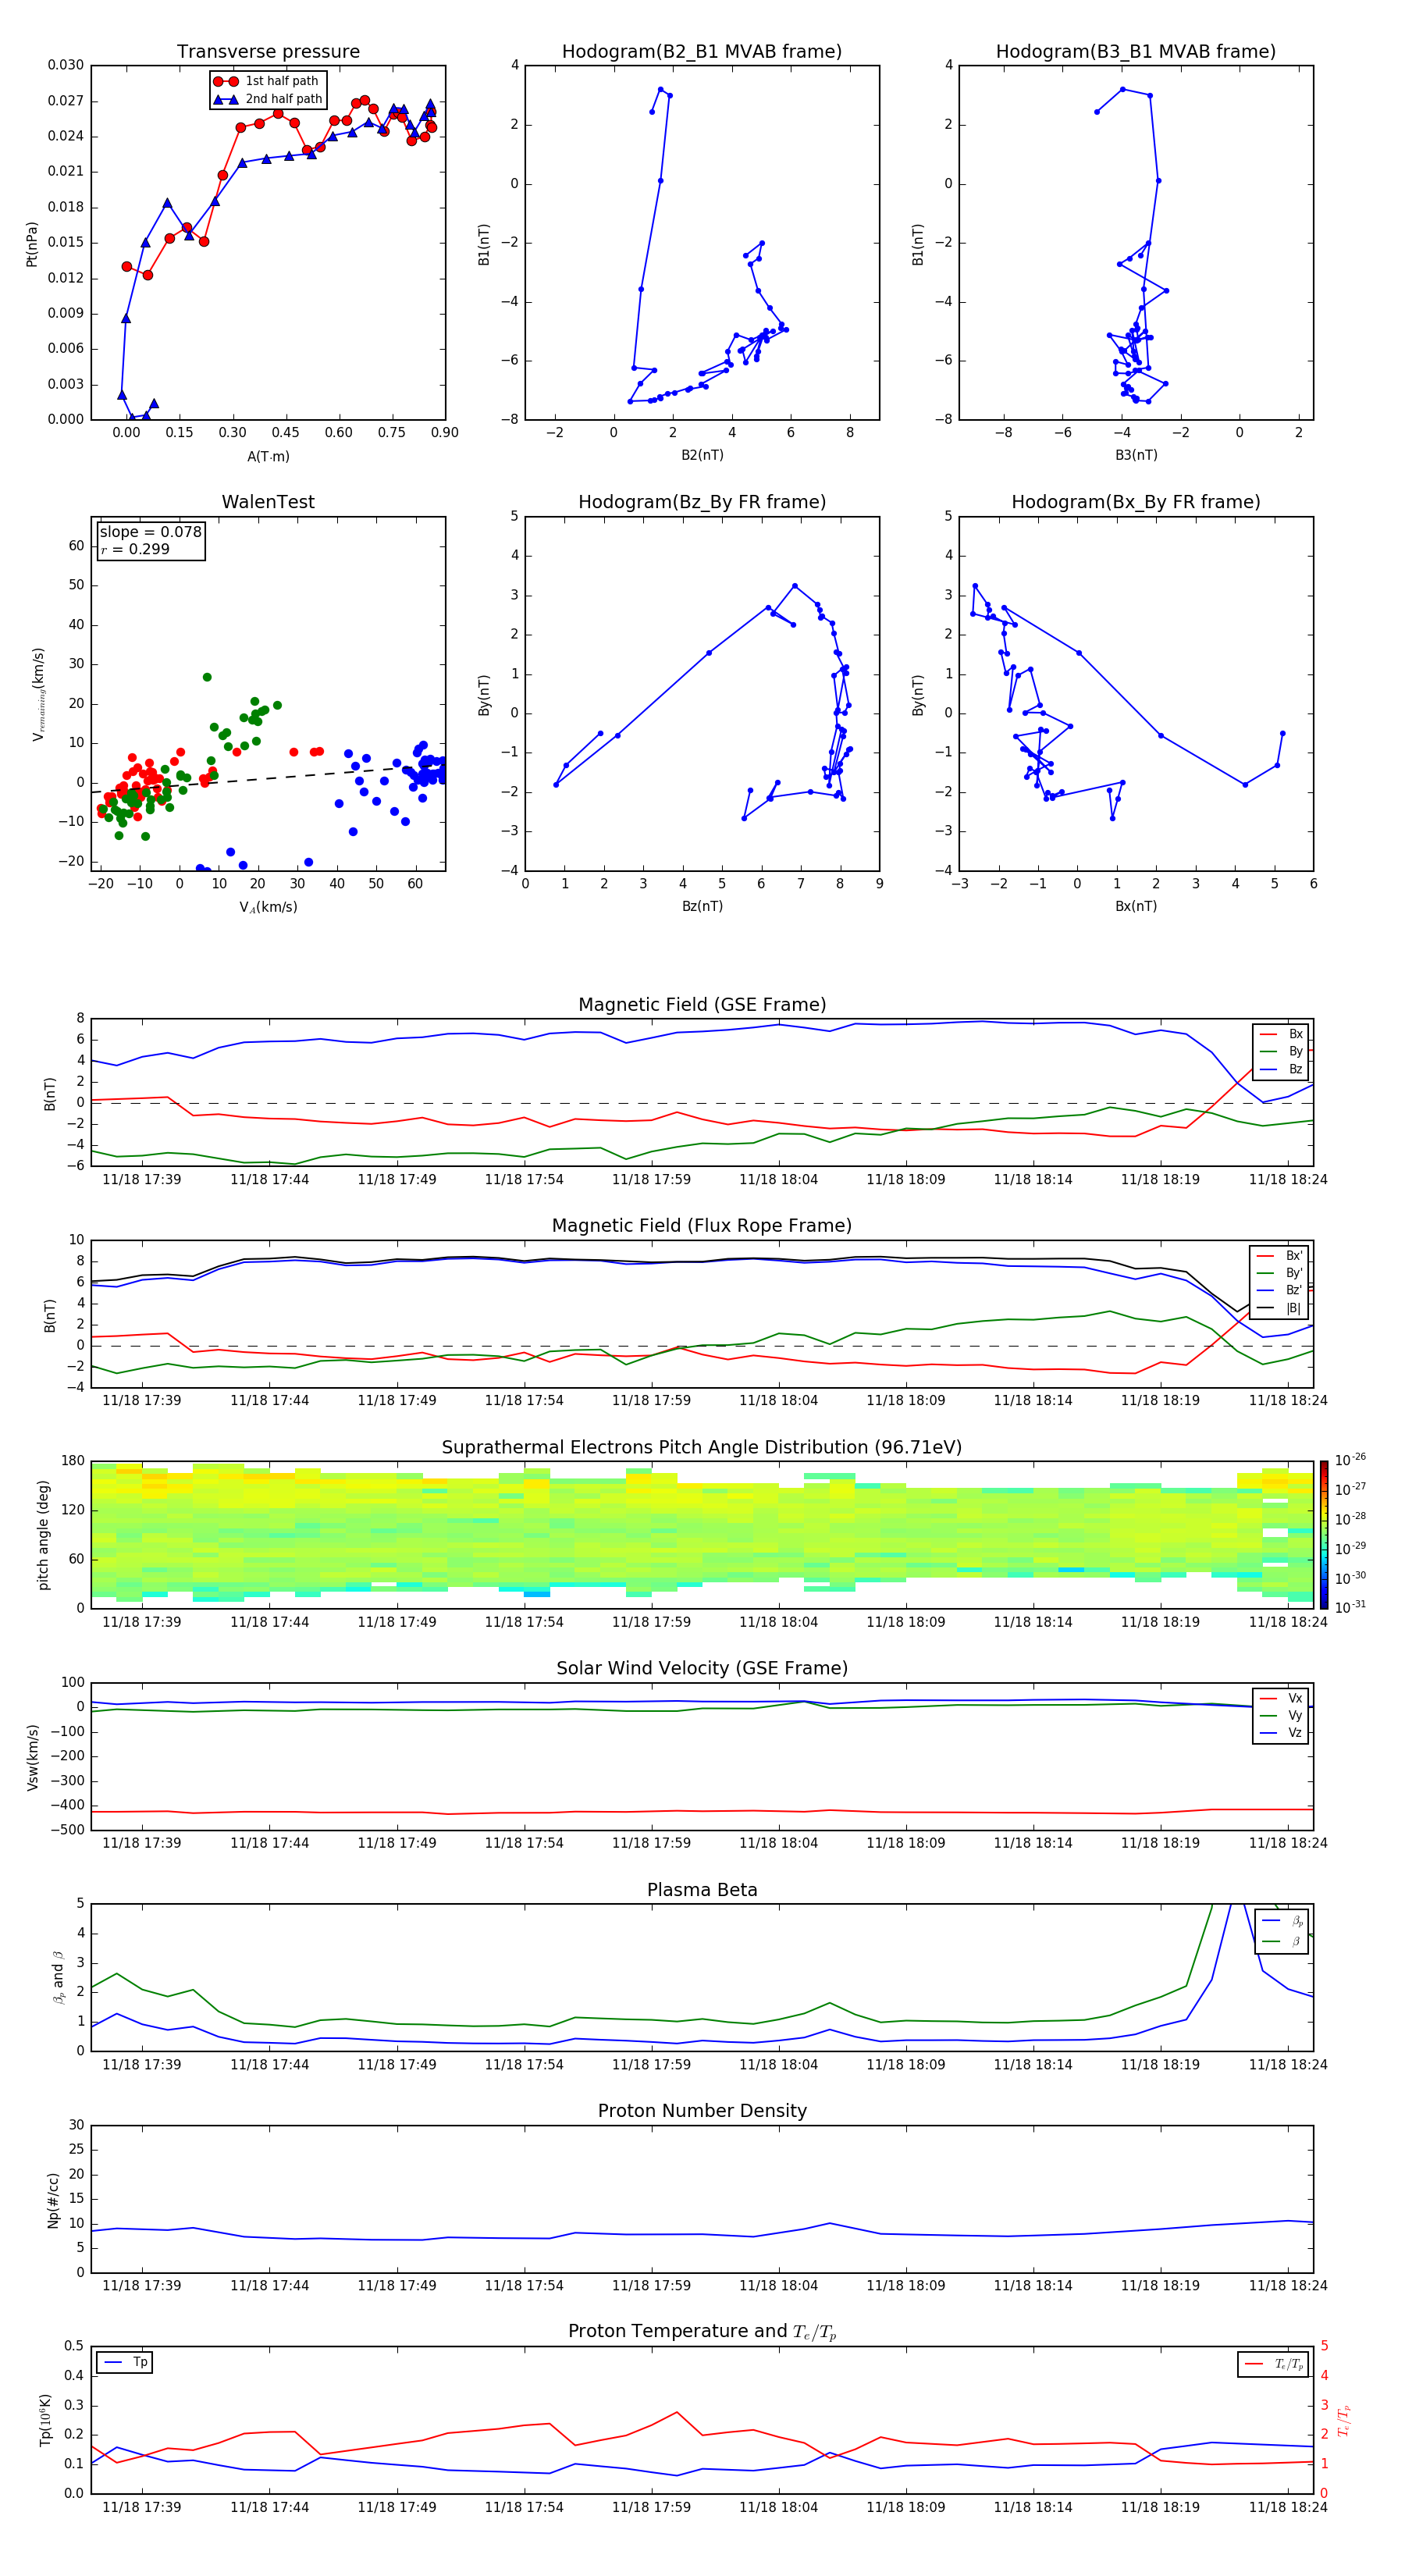Screen dimensions: 1405x2576
Task: Click the B2(nT) x-axis label
Action: (x=702, y=455)
